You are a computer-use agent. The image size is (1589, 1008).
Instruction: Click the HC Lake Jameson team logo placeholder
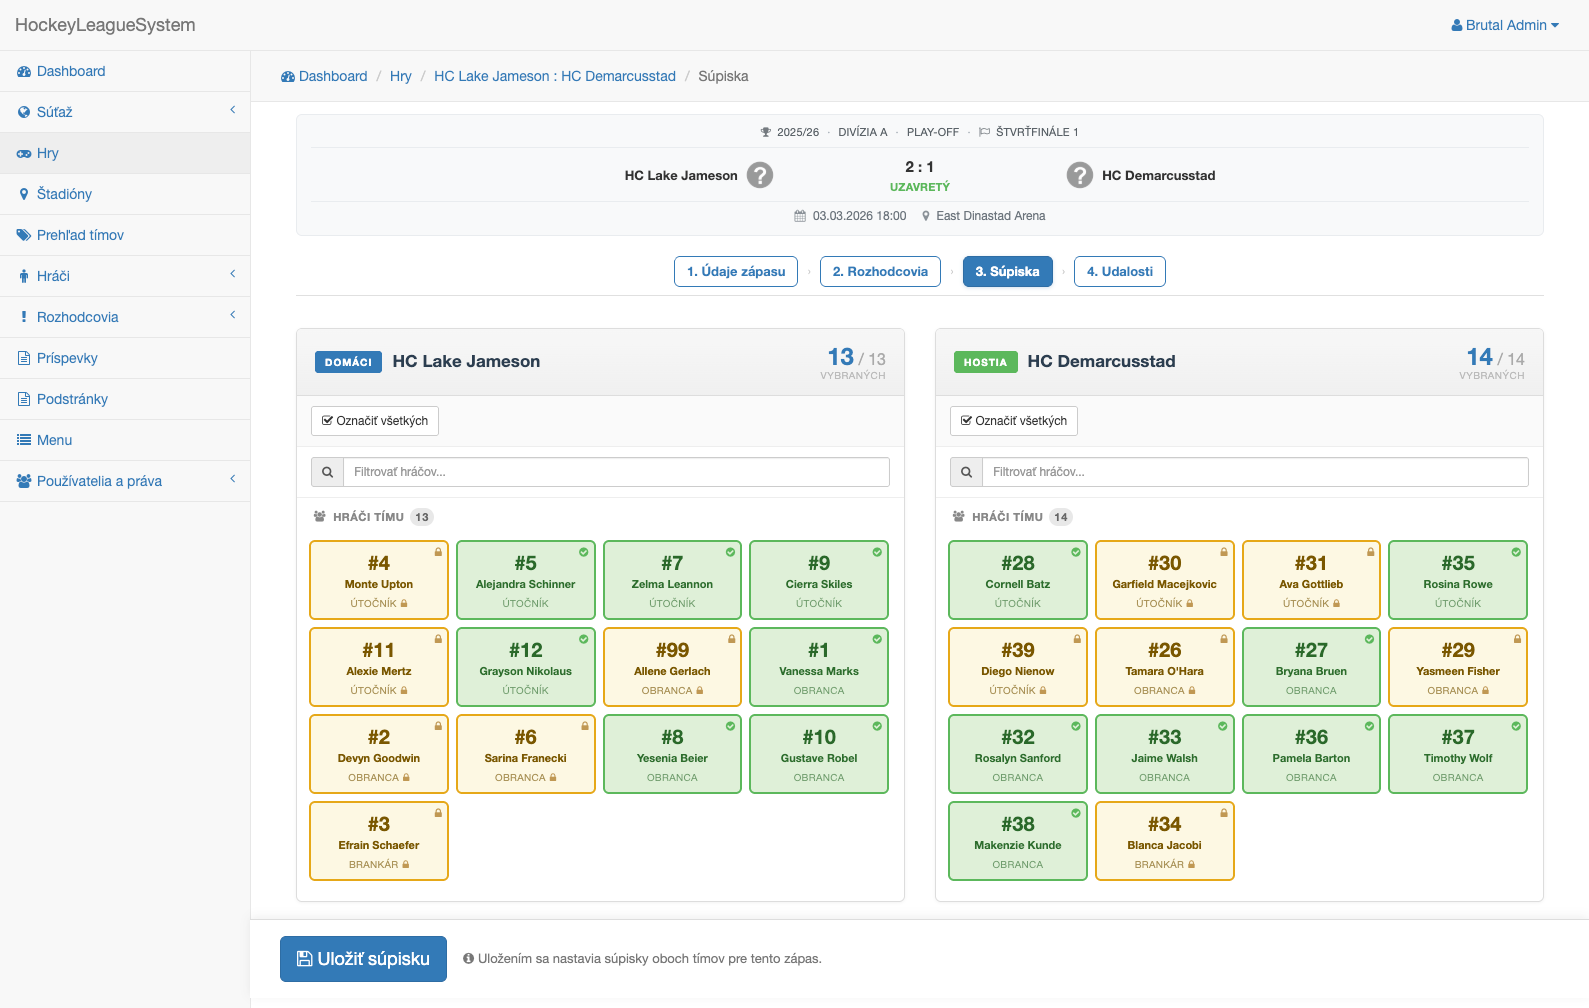(x=760, y=175)
